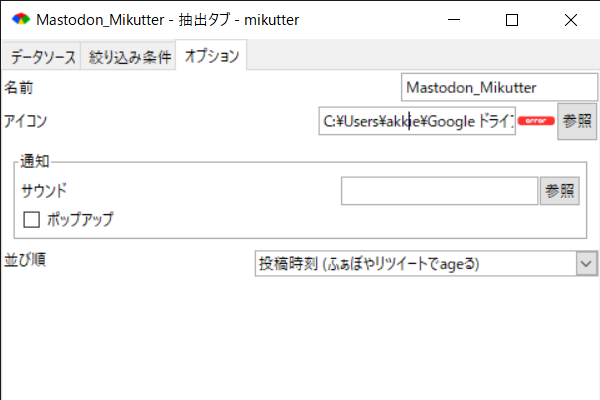Click the empty サウンド file field
Image resolution: width=600 pixels, height=400 pixels.
[439, 191]
